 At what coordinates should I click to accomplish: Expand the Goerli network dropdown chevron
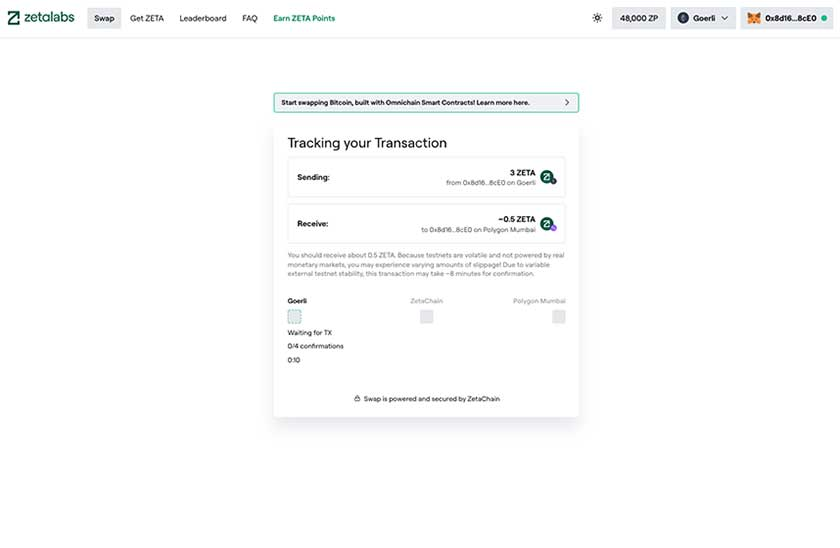pos(725,18)
